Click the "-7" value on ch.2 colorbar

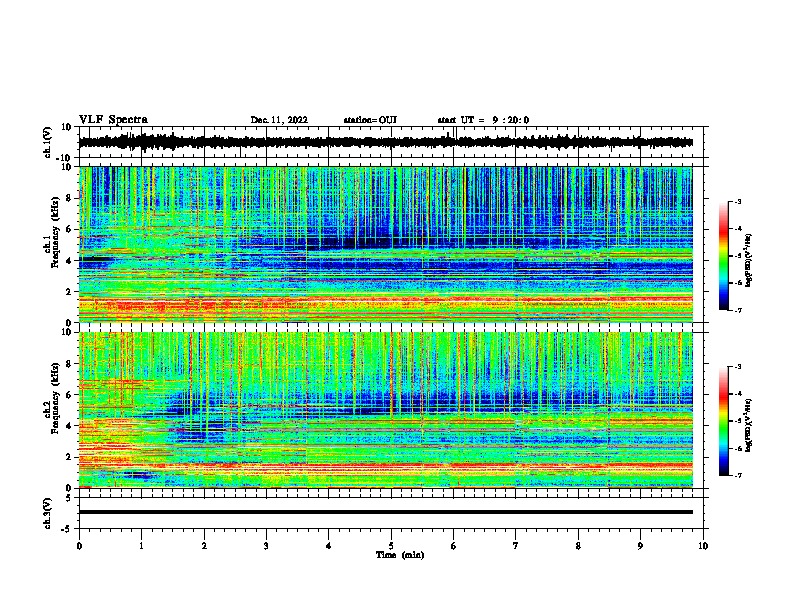737,475
